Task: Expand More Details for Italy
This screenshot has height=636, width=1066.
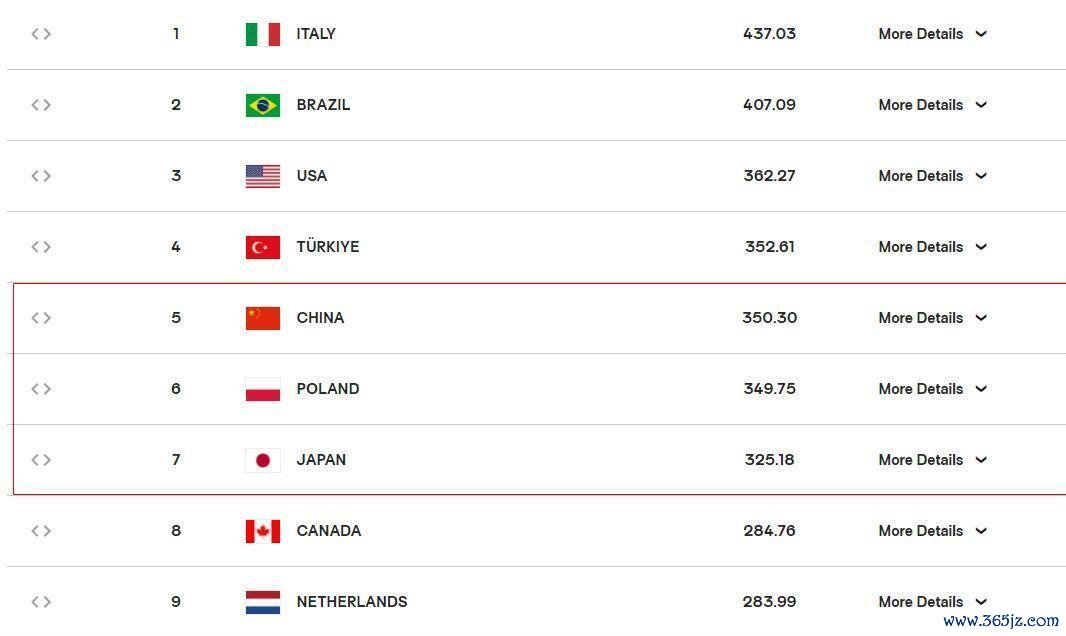Action: tap(932, 34)
